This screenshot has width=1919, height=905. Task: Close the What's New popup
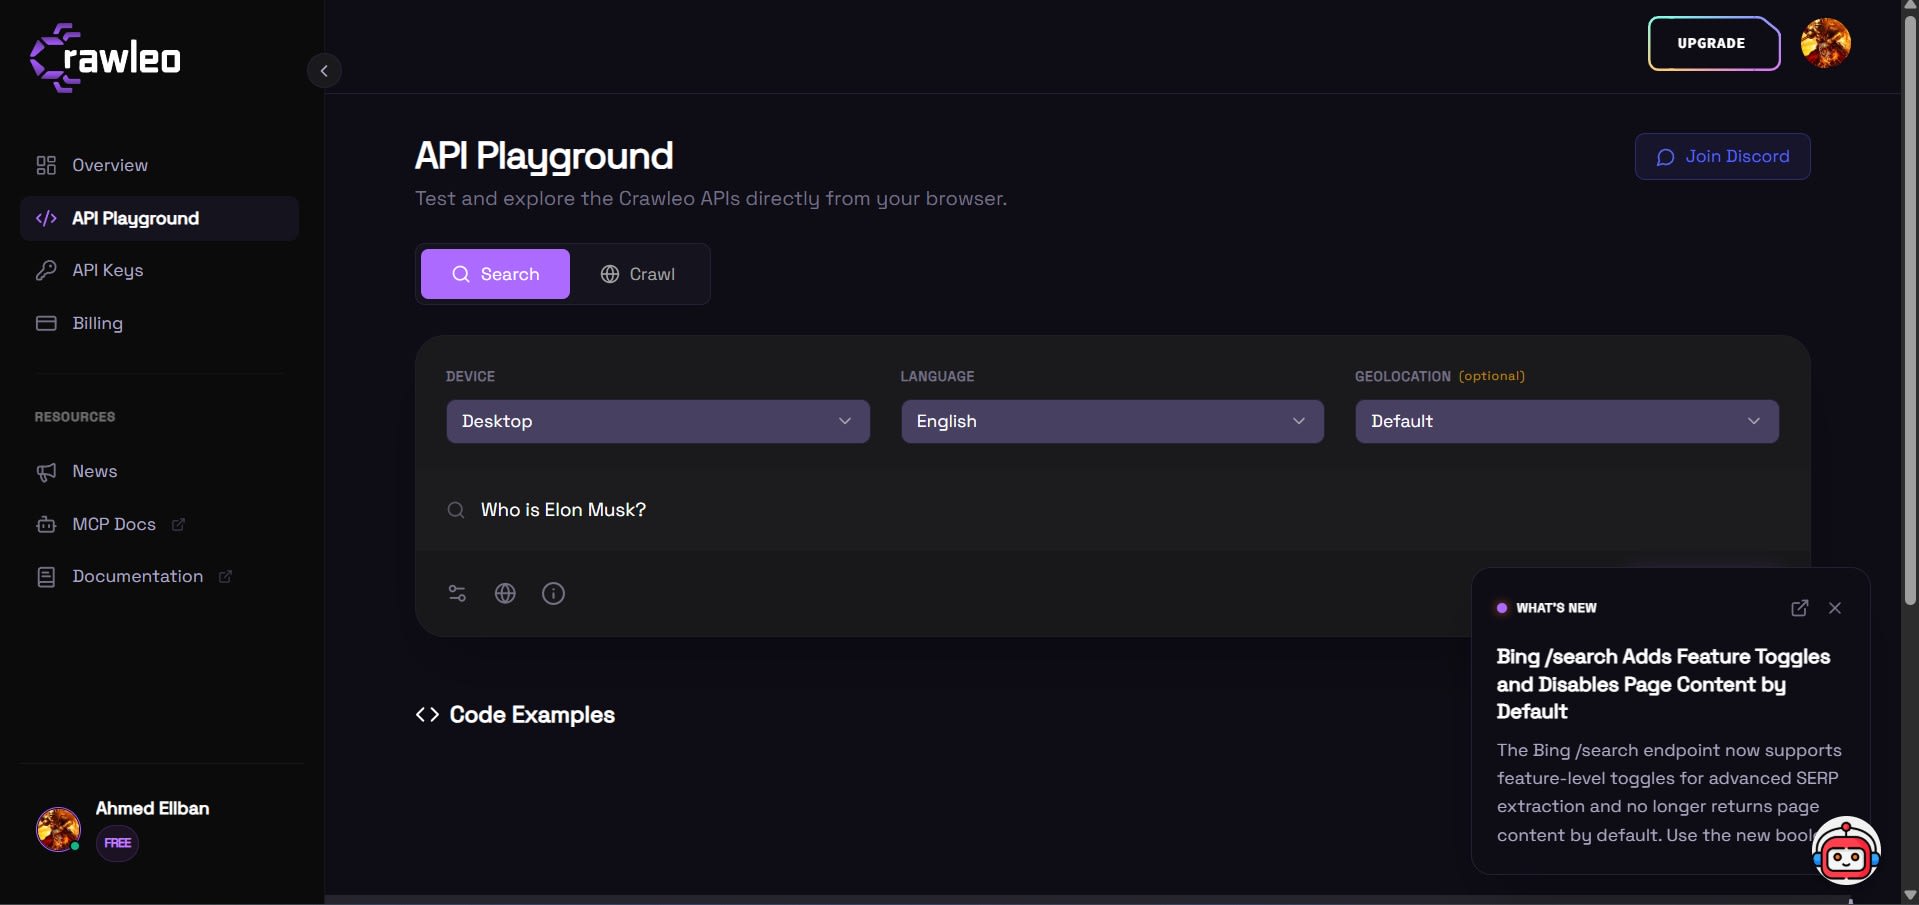tap(1835, 608)
